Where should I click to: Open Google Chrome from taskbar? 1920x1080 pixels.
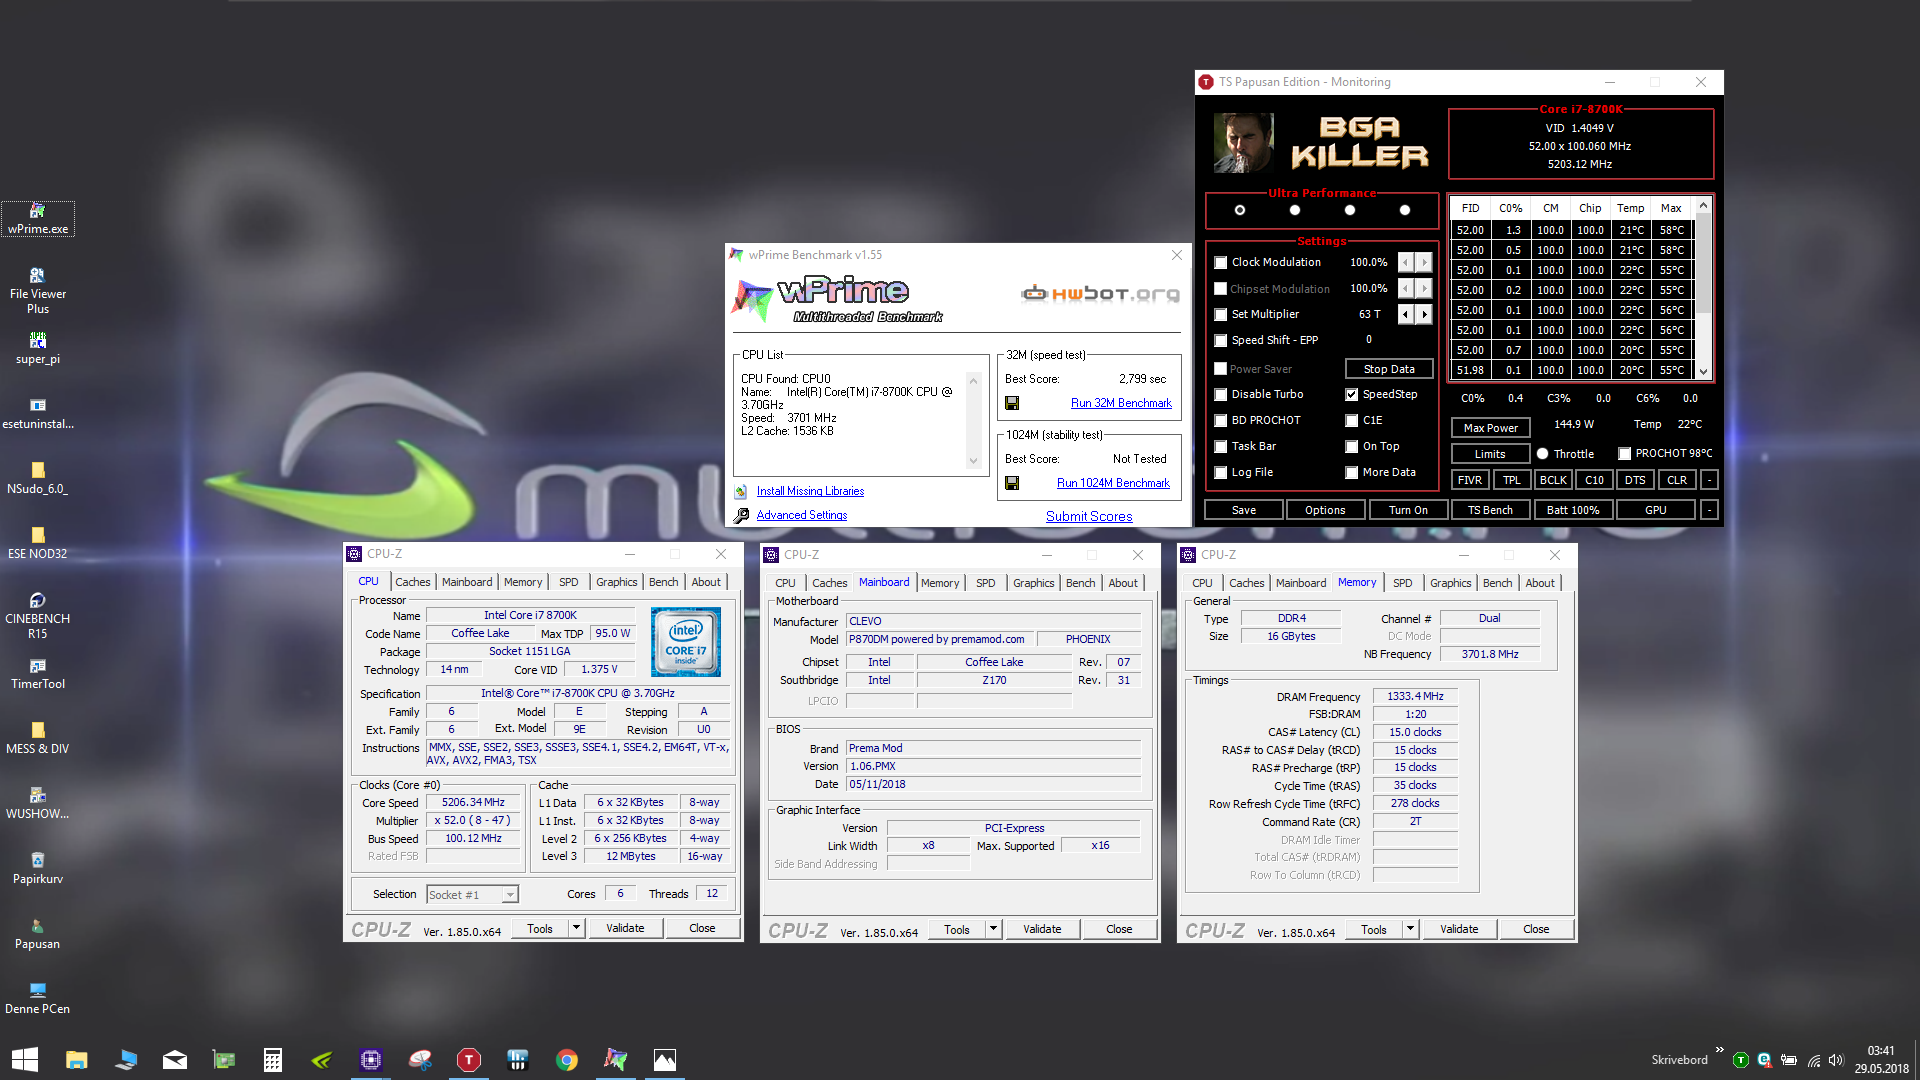click(x=567, y=1060)
